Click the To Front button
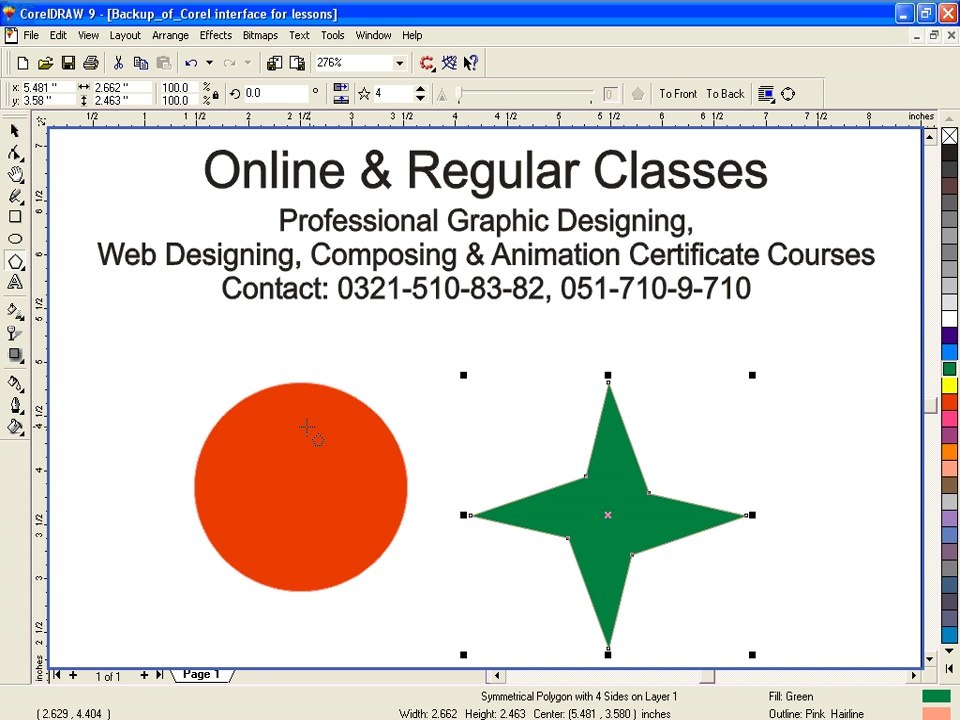960x720 pixels. click(678, 94)
